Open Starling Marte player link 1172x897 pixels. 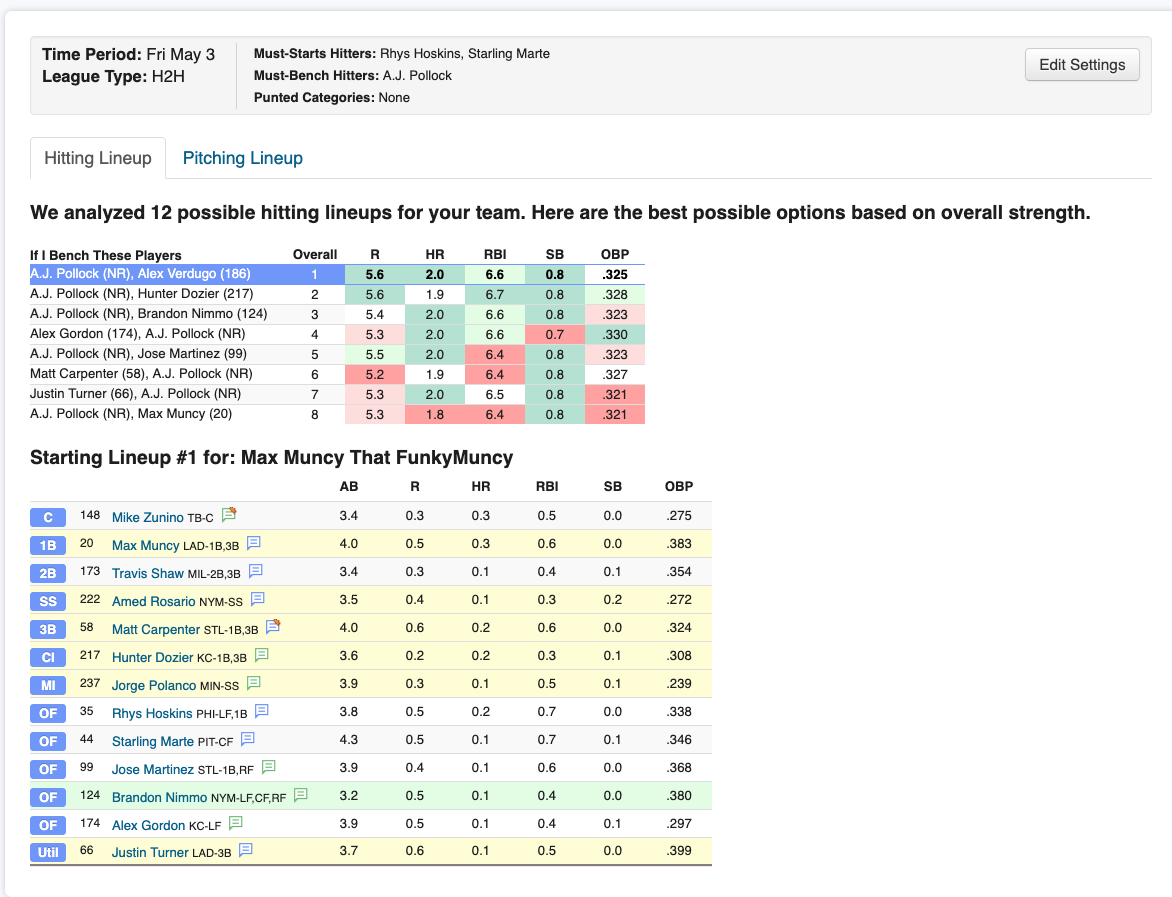152,742
